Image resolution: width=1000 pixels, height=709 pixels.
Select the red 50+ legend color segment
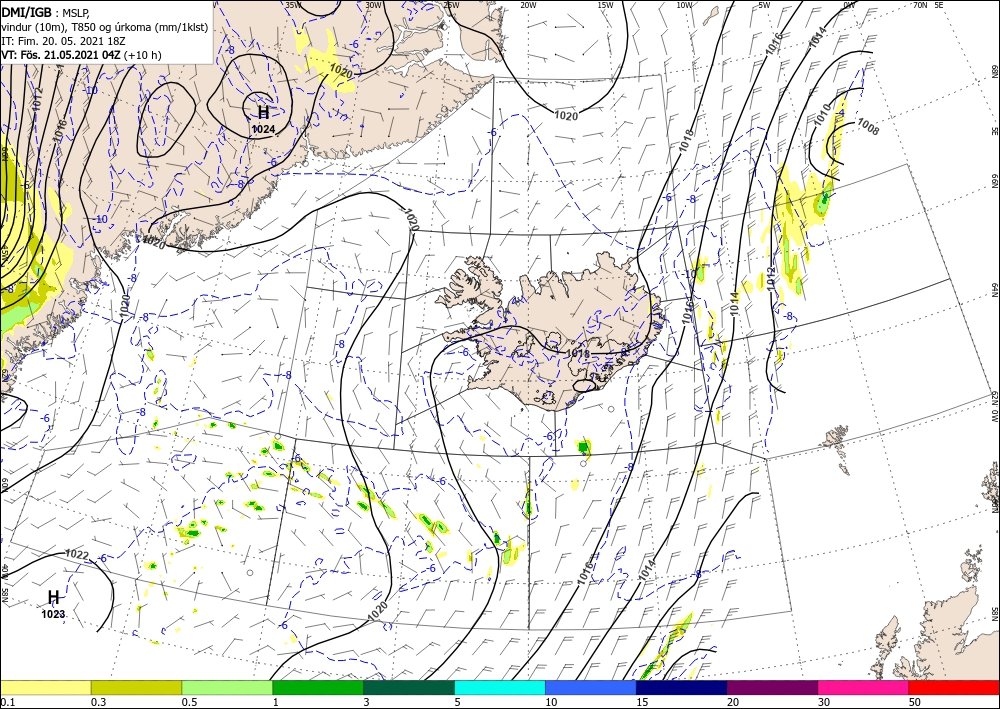954,687
